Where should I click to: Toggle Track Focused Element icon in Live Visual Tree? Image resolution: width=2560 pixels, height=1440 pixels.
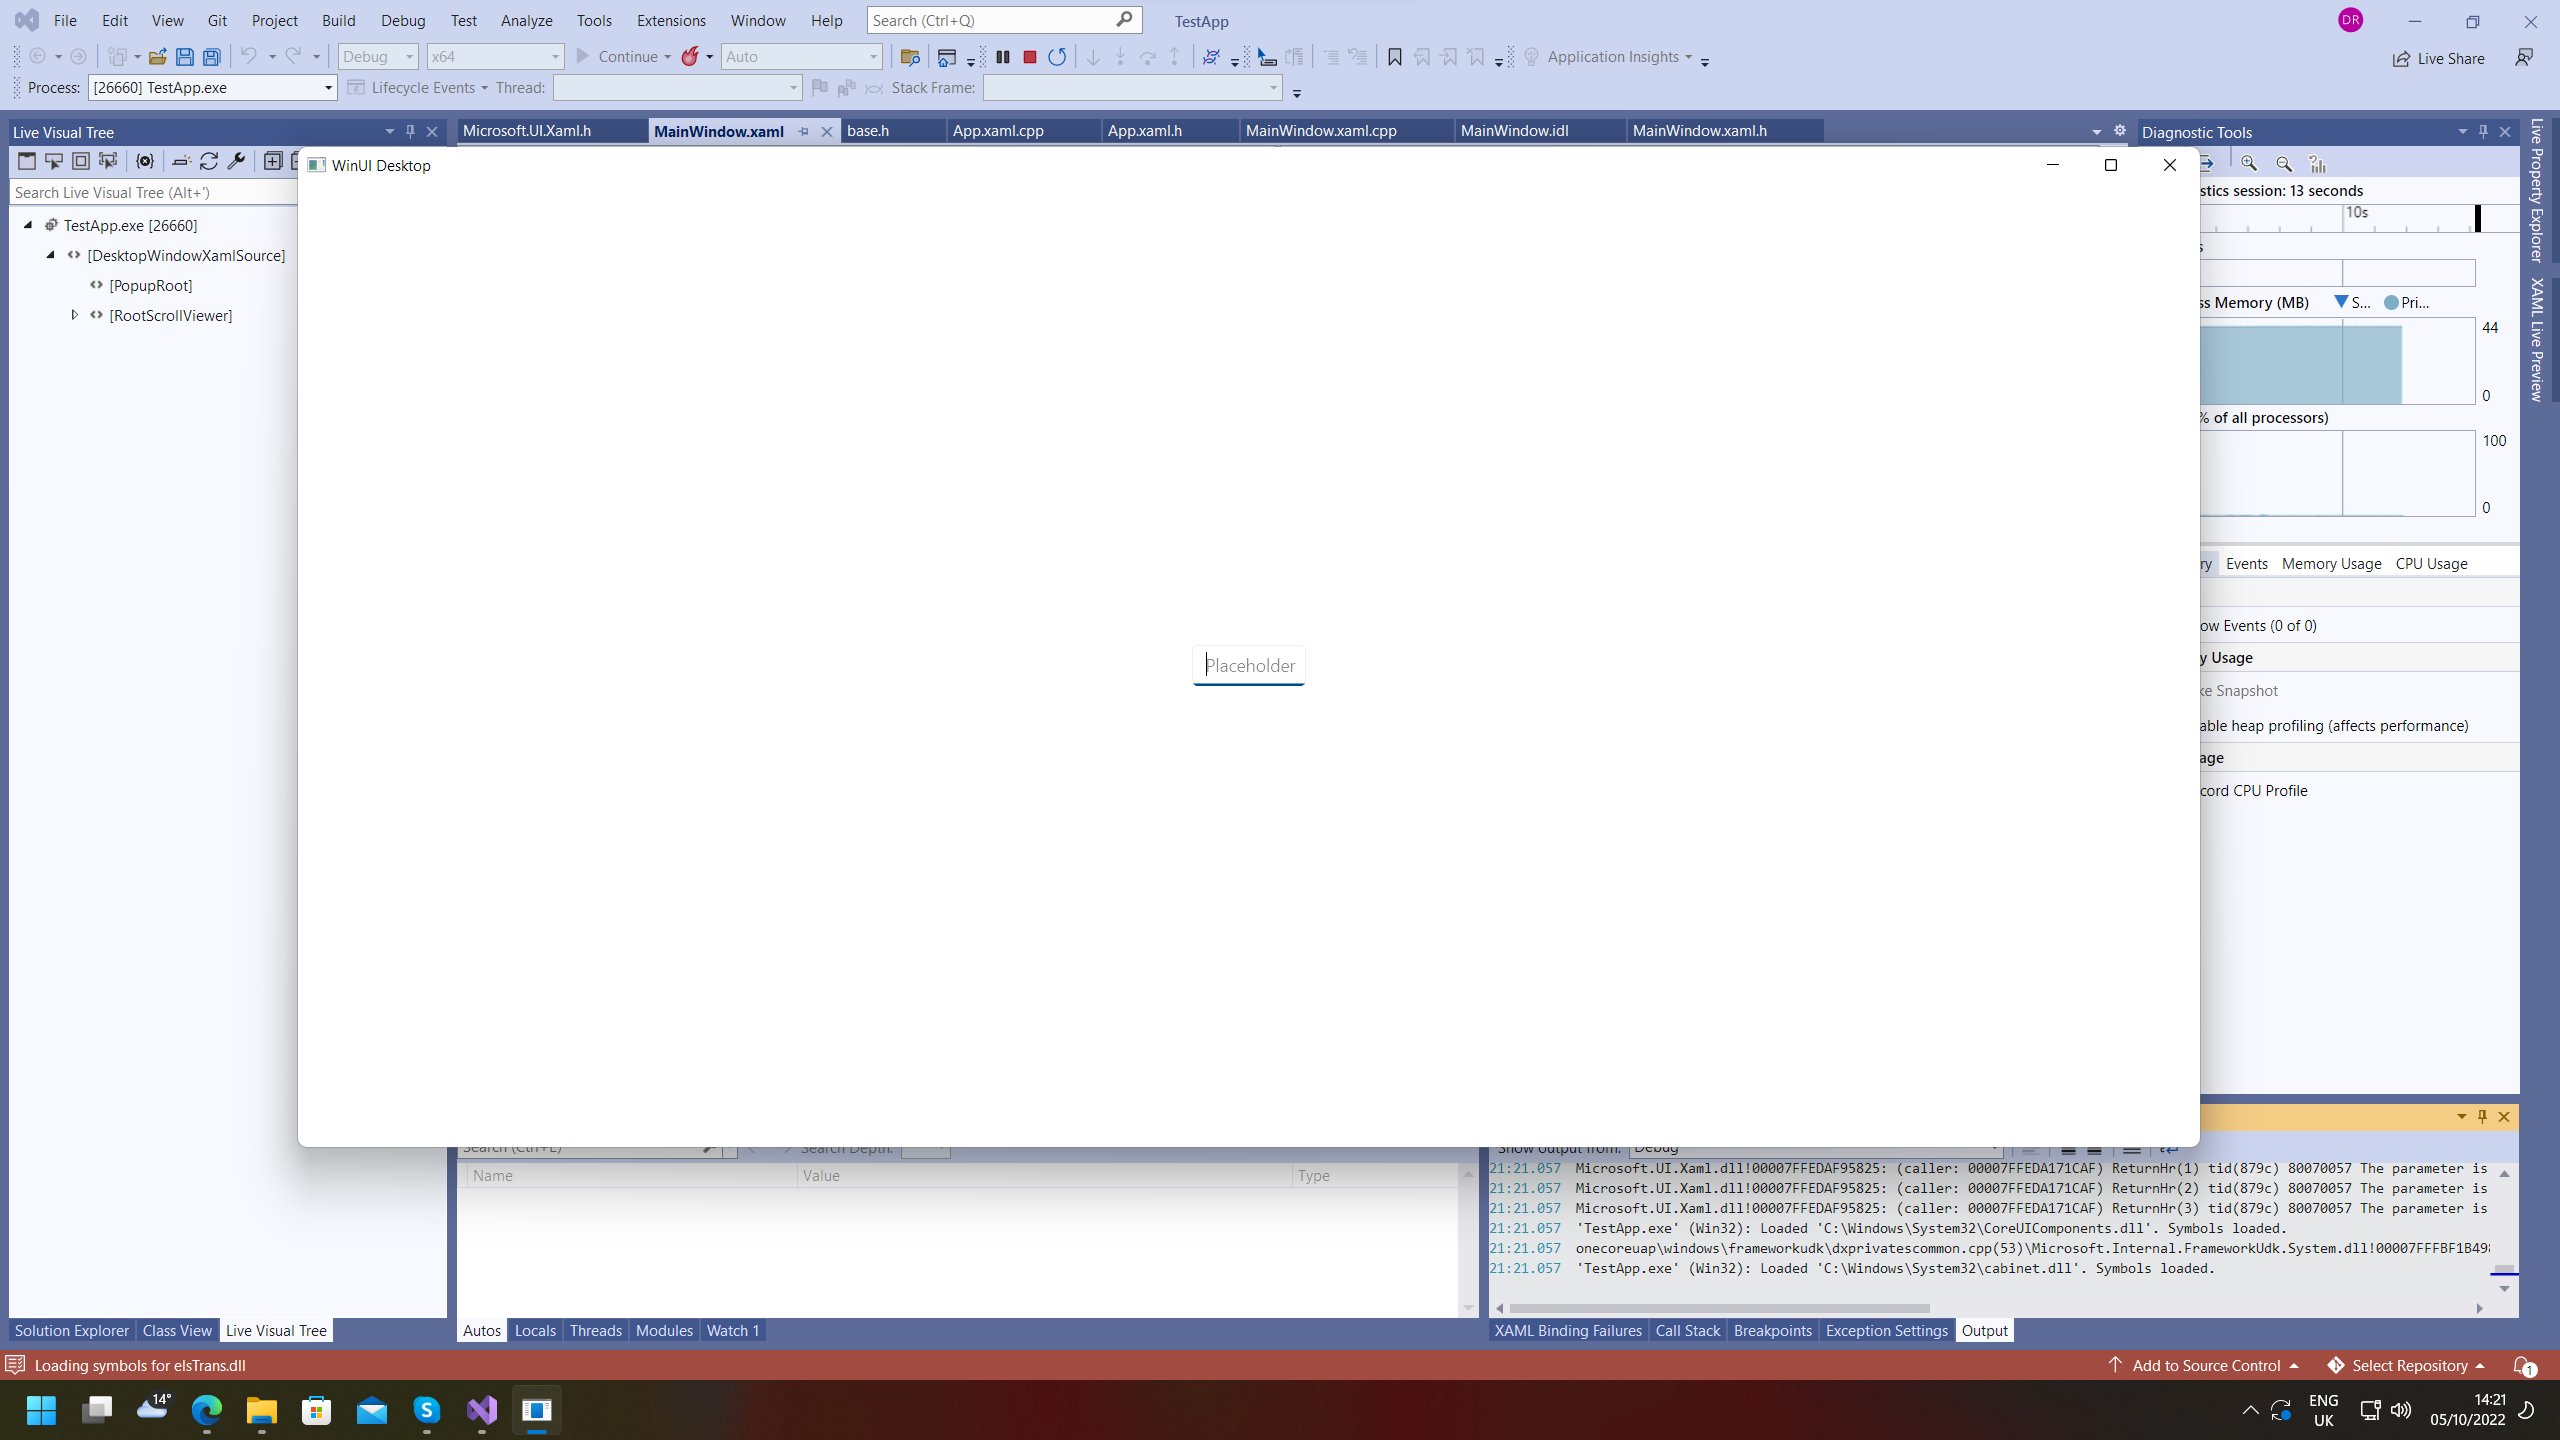tap(108, 161)
